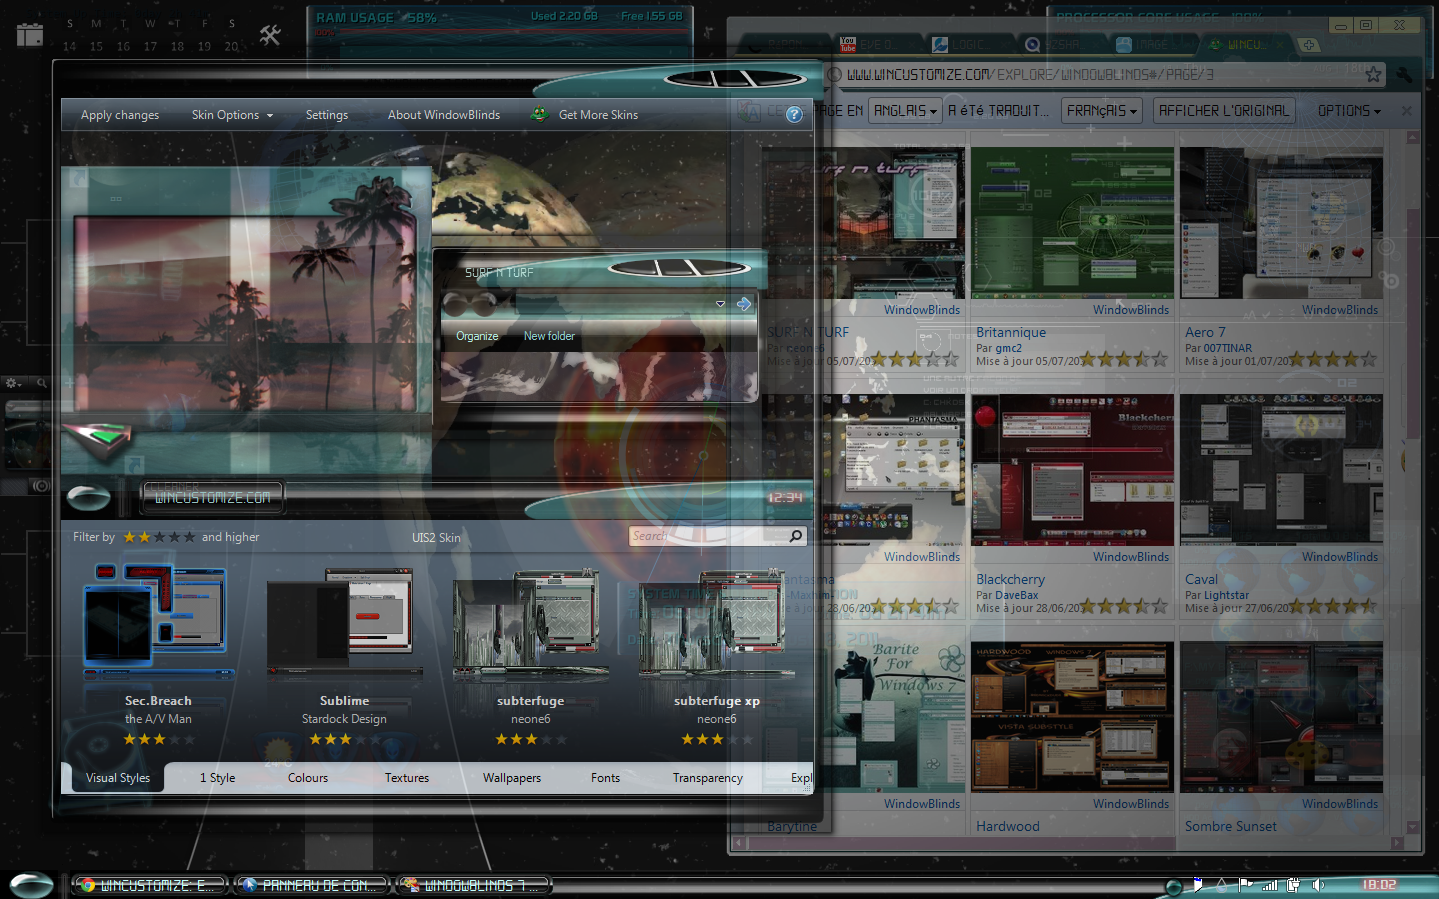
Task: Click Apply changes in WindowBlinds
Action: (120, 115)
